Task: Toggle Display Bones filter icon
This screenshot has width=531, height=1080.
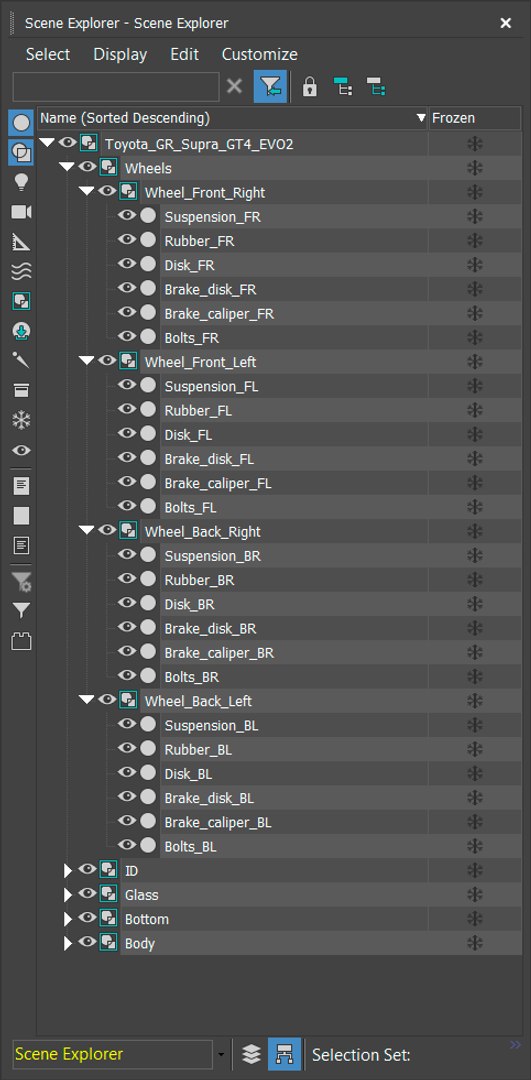Action: [x=21, y=360]
